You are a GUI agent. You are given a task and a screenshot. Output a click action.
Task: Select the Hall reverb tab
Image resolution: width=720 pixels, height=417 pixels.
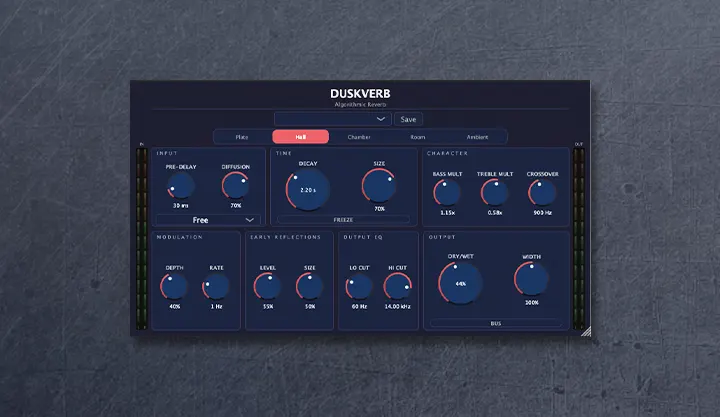301,137
